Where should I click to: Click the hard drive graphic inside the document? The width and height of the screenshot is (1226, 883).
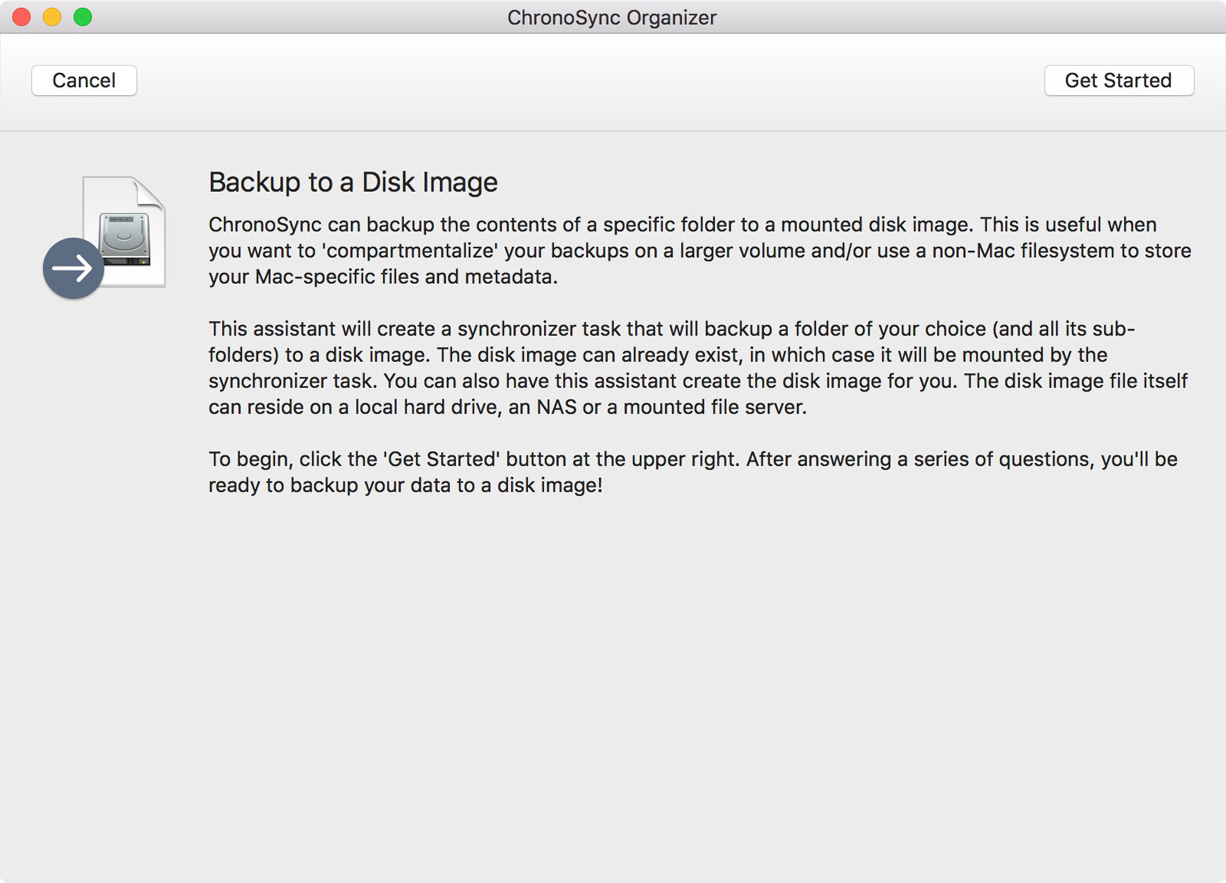[125, 238]
